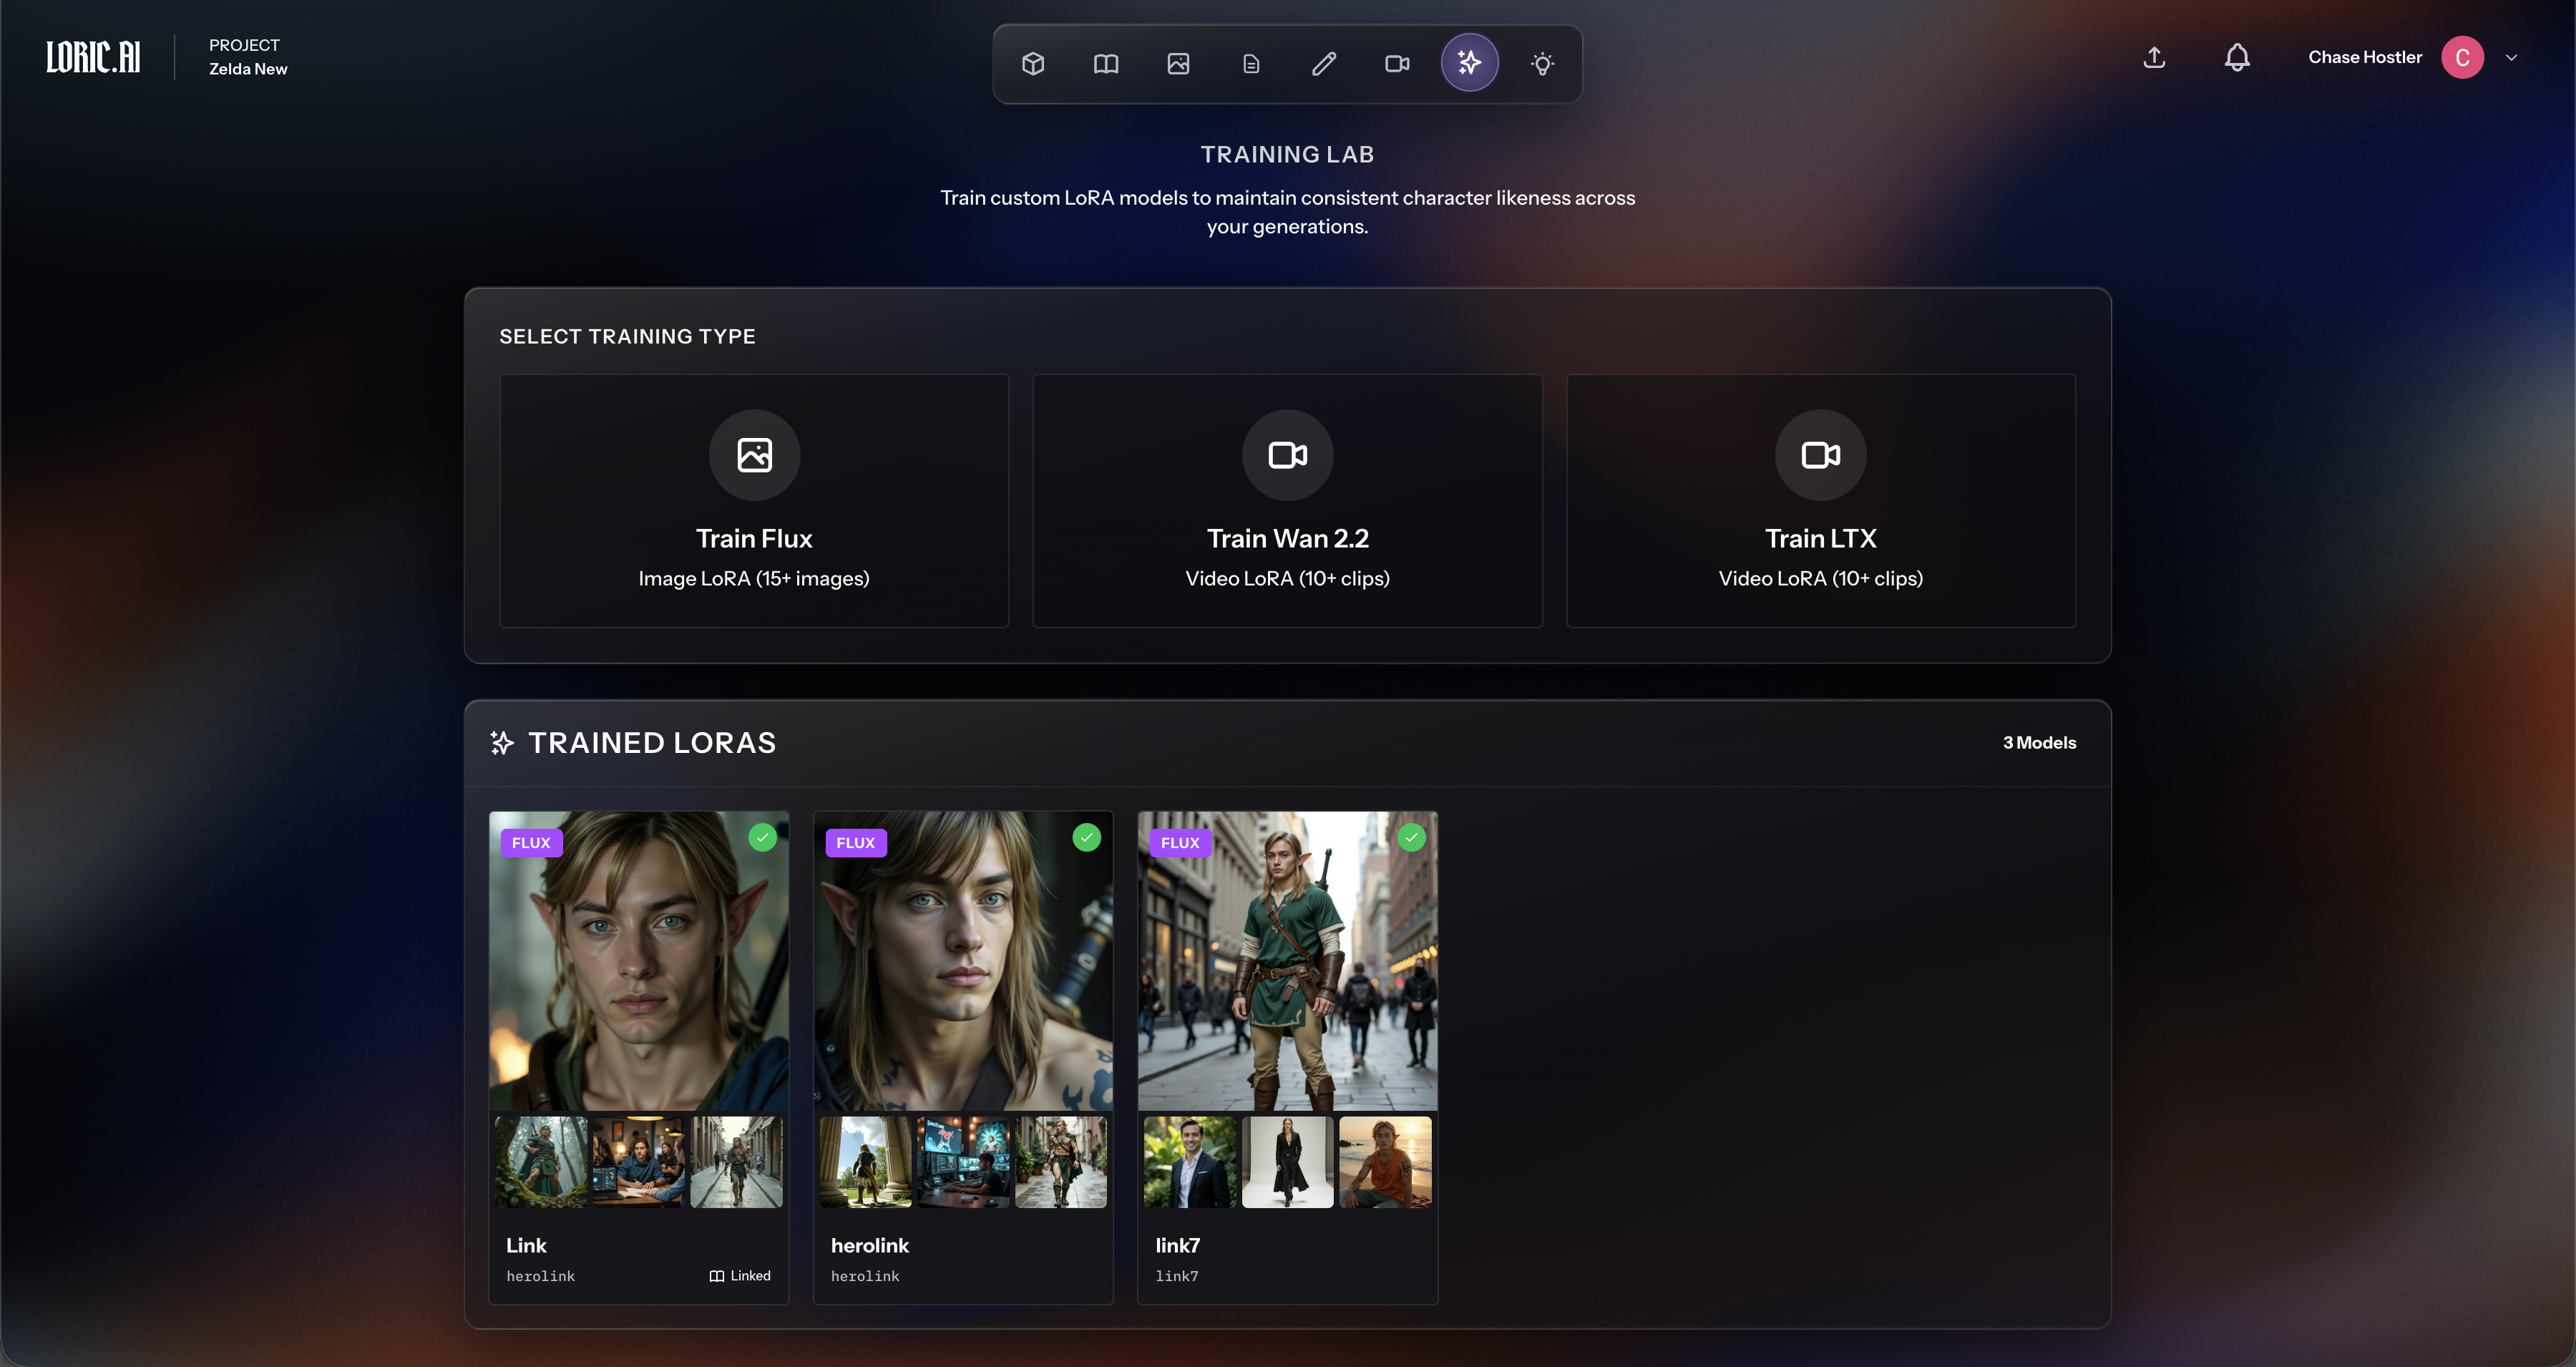Screen dimensions: 2576x1367
Task: Click the Select Training Type heading
Action: [x=627, y=337]
